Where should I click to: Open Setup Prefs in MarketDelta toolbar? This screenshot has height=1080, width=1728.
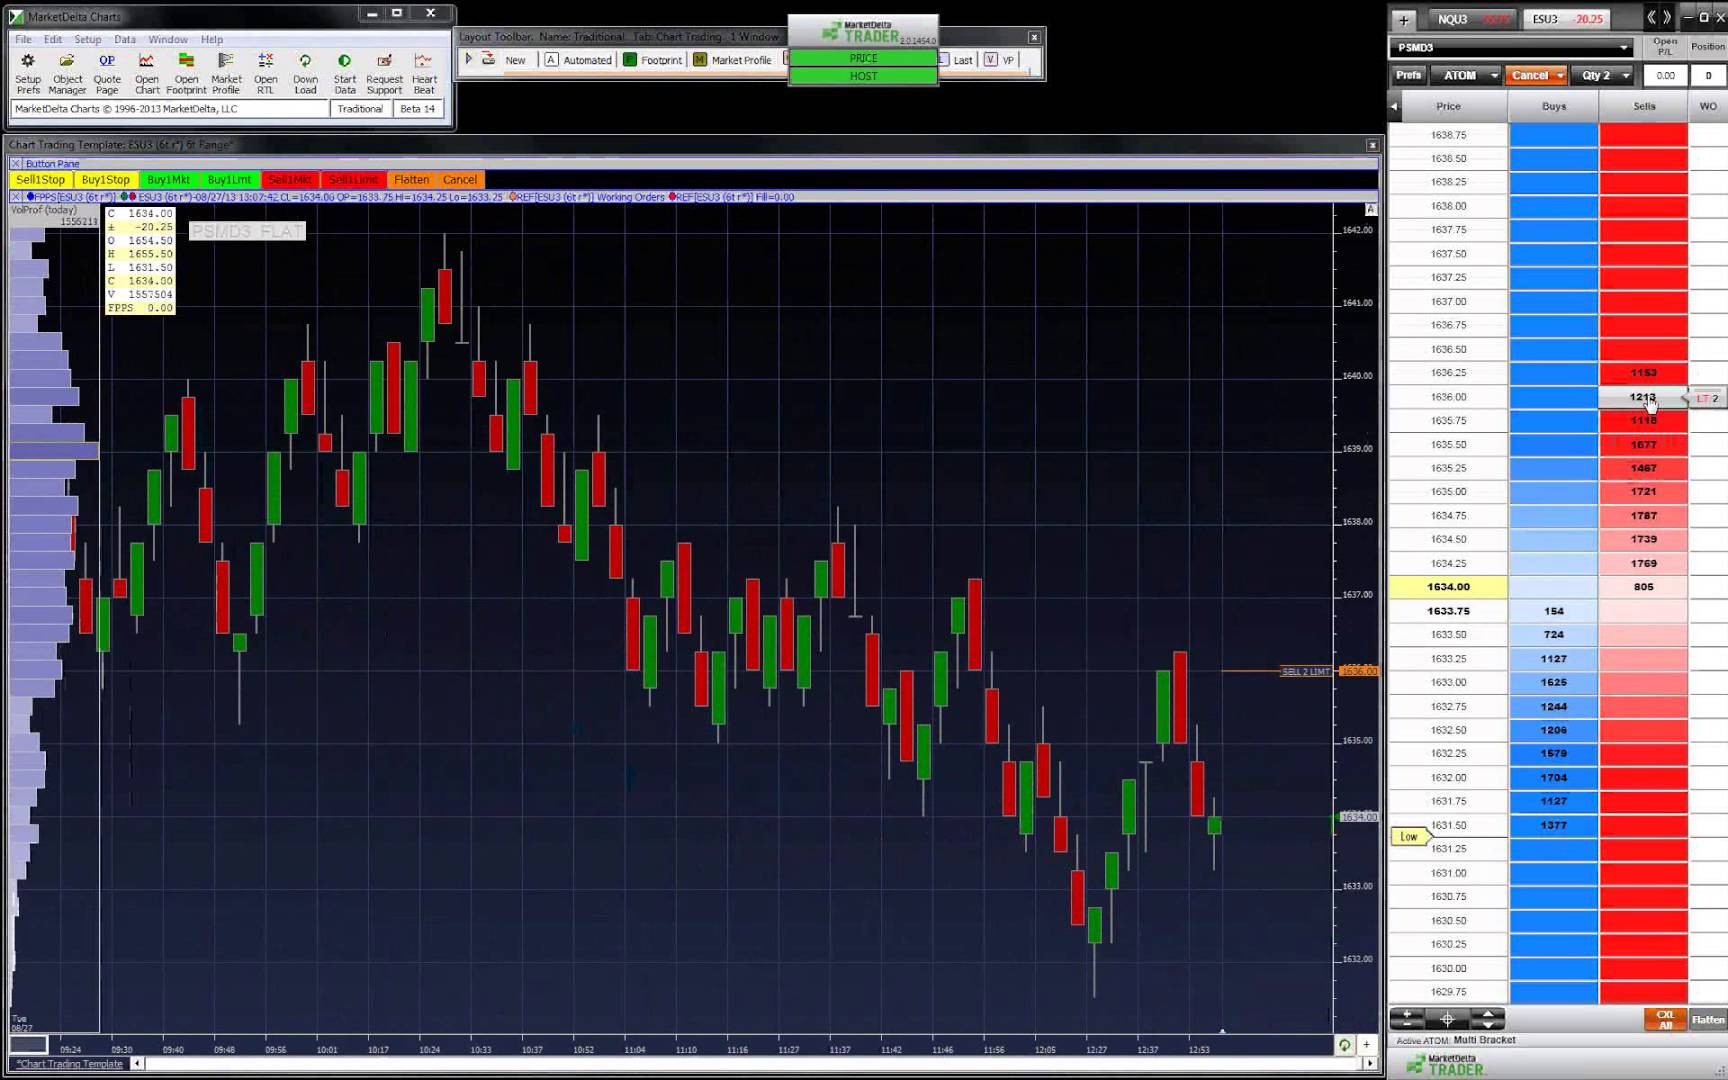tap(28, 73)
